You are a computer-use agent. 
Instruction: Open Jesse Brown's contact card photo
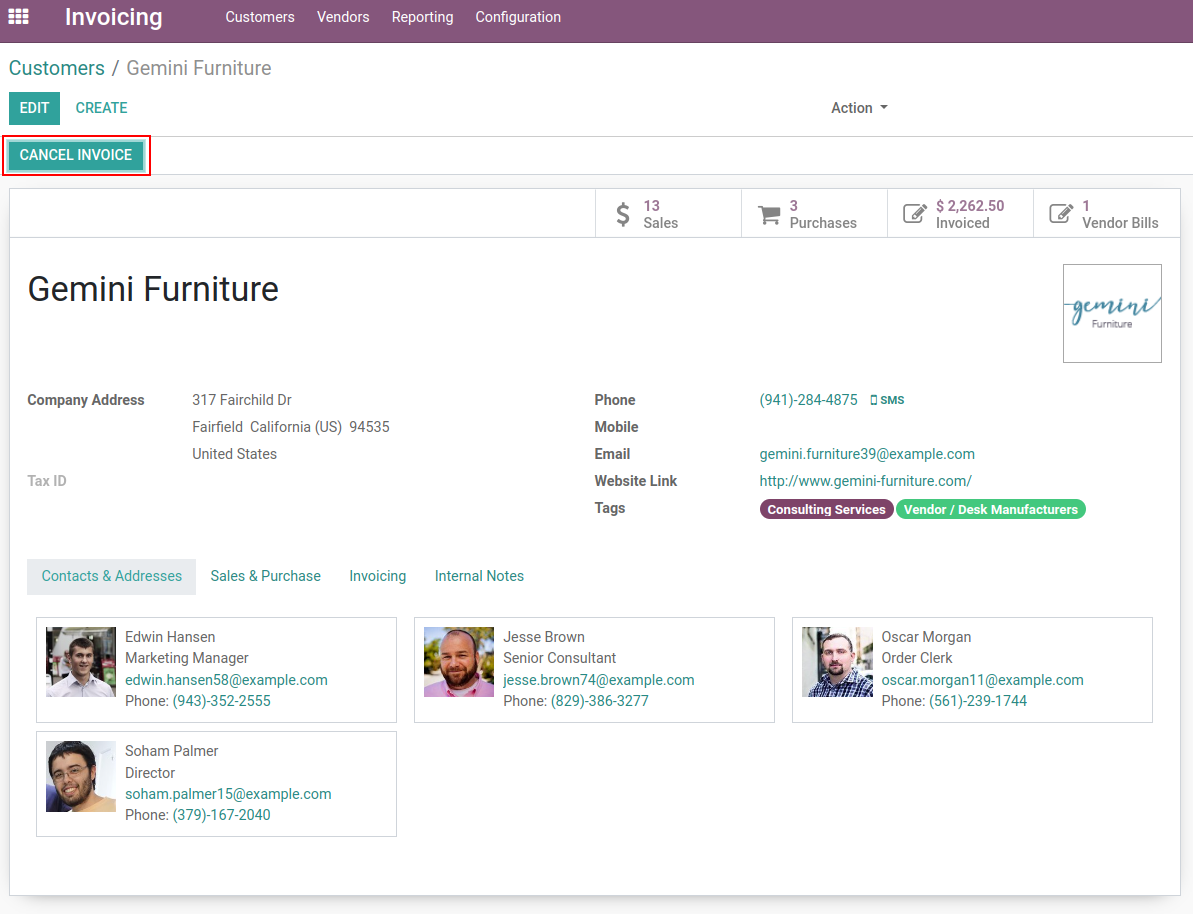tap(459, 662)
